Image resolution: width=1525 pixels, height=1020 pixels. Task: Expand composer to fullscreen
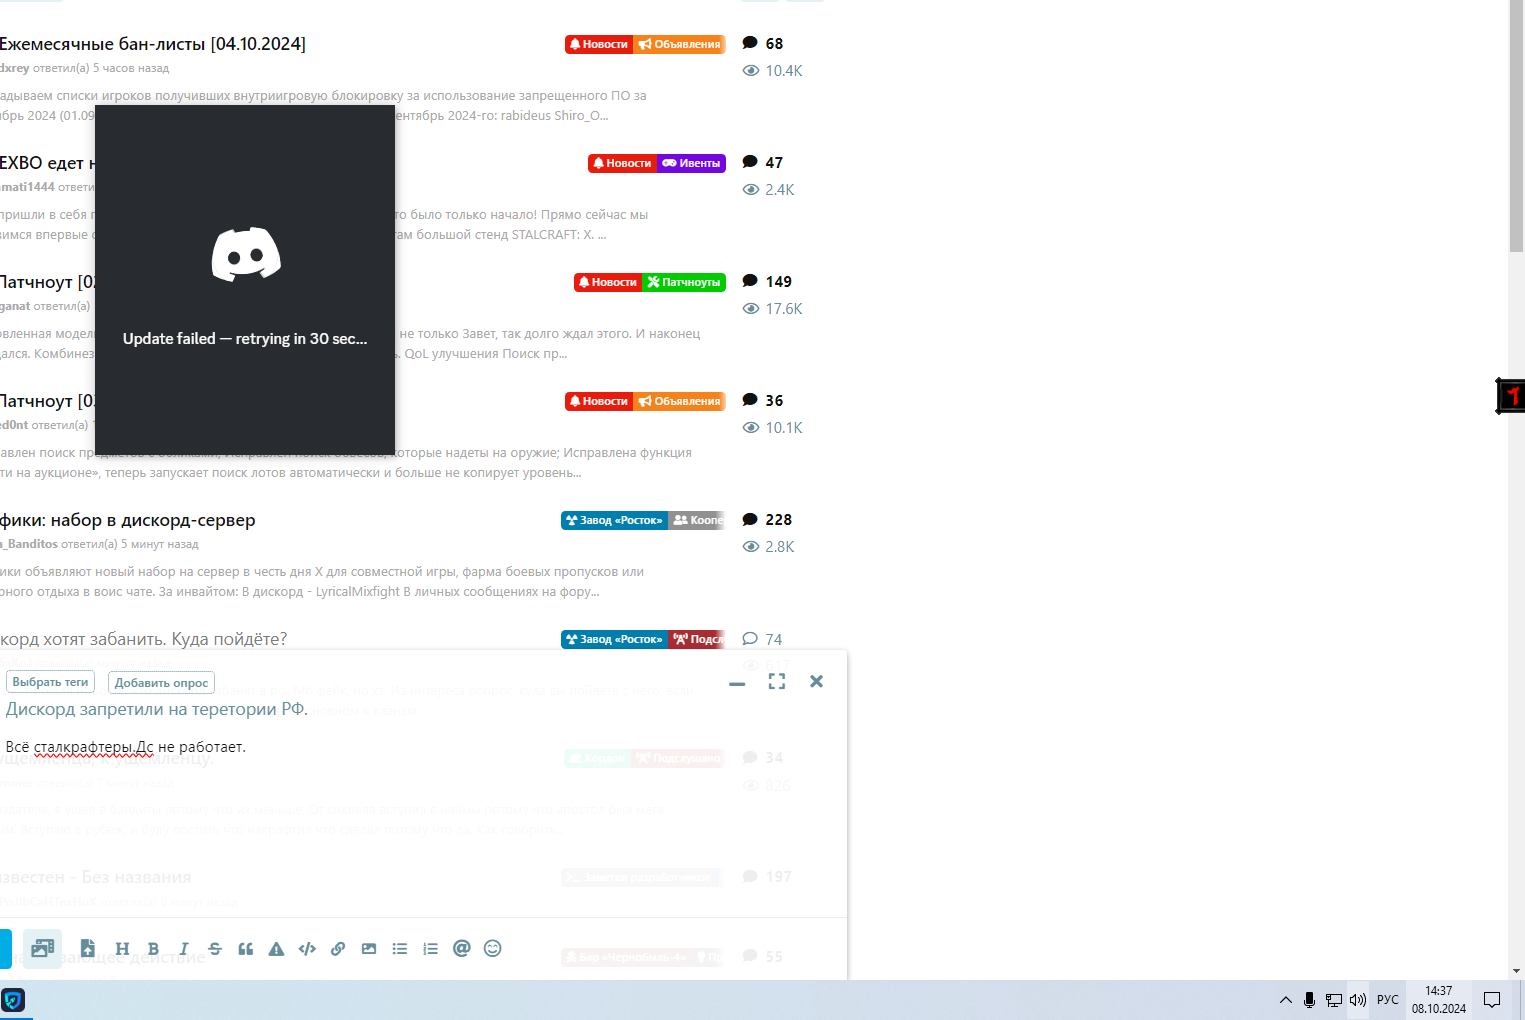[777, 681]
